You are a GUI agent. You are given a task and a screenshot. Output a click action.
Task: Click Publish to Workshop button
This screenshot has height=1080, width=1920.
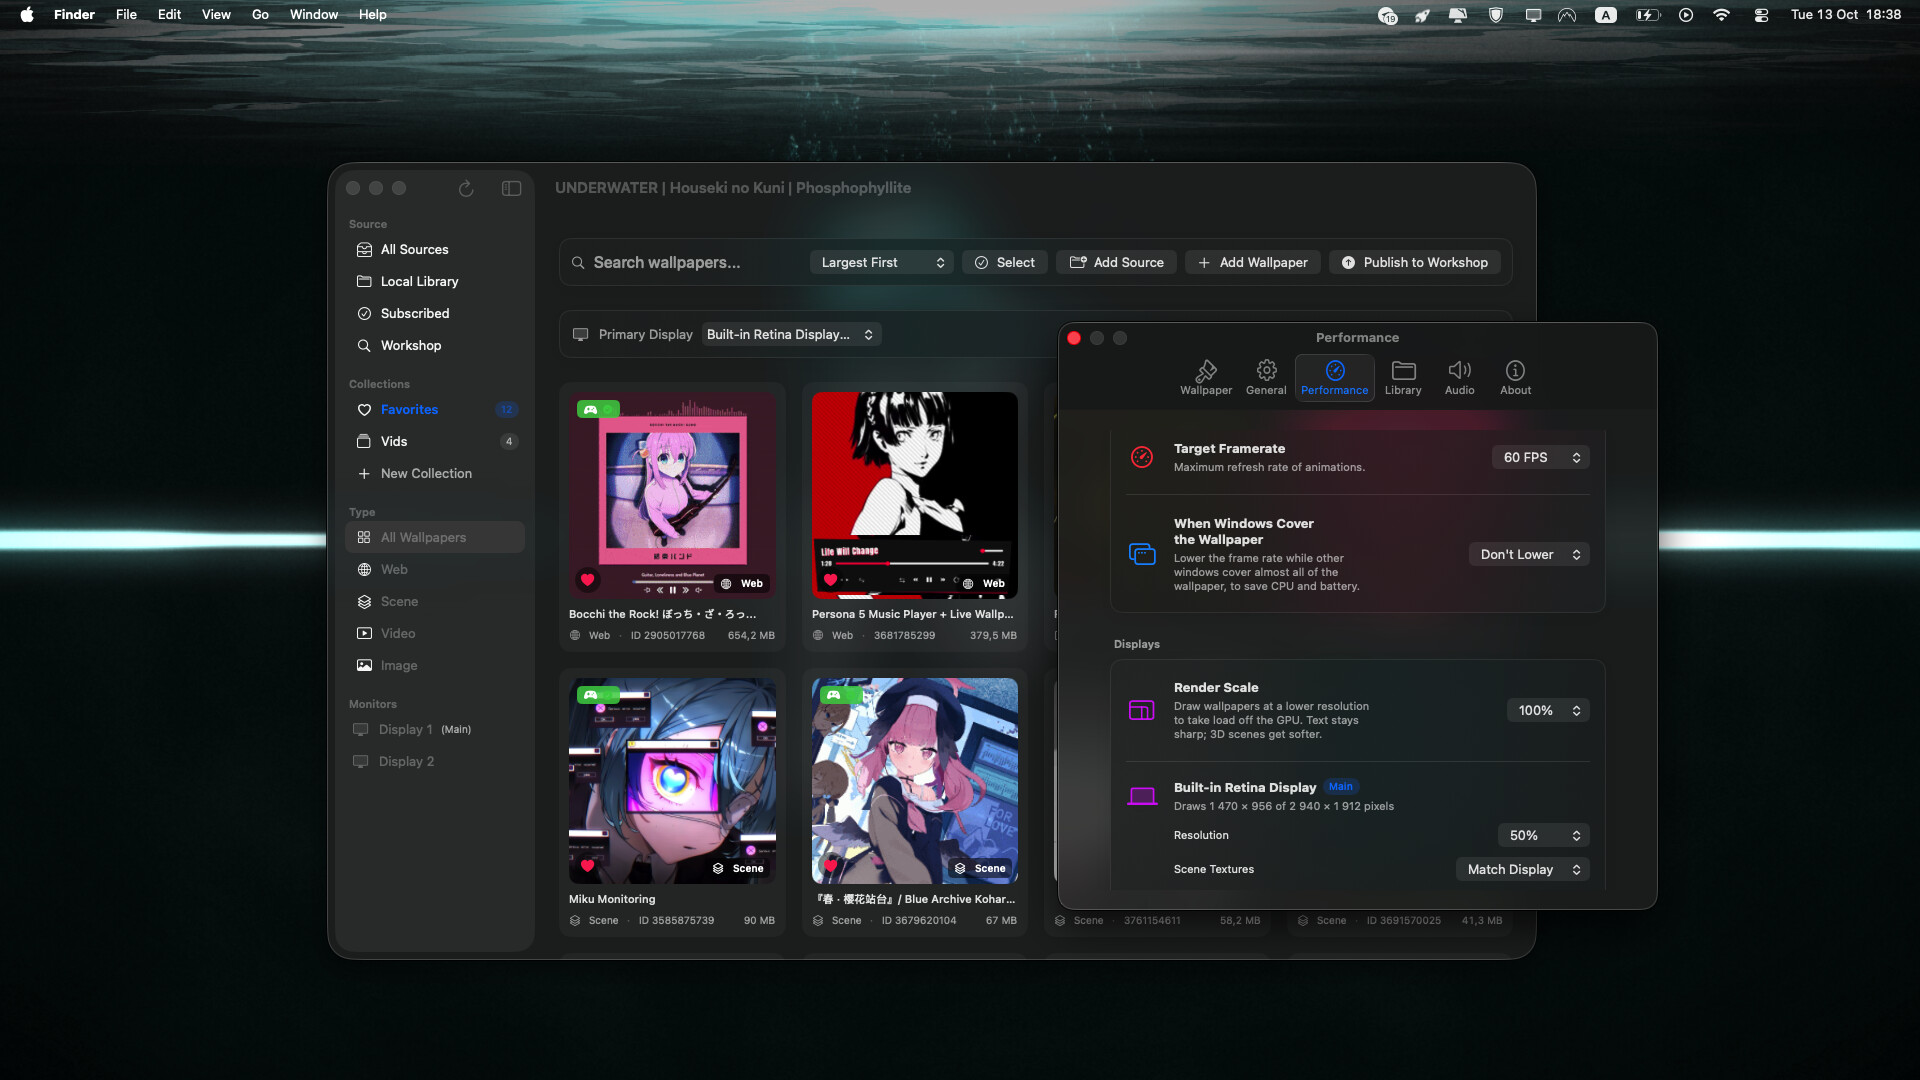[x=1415, y=262]
